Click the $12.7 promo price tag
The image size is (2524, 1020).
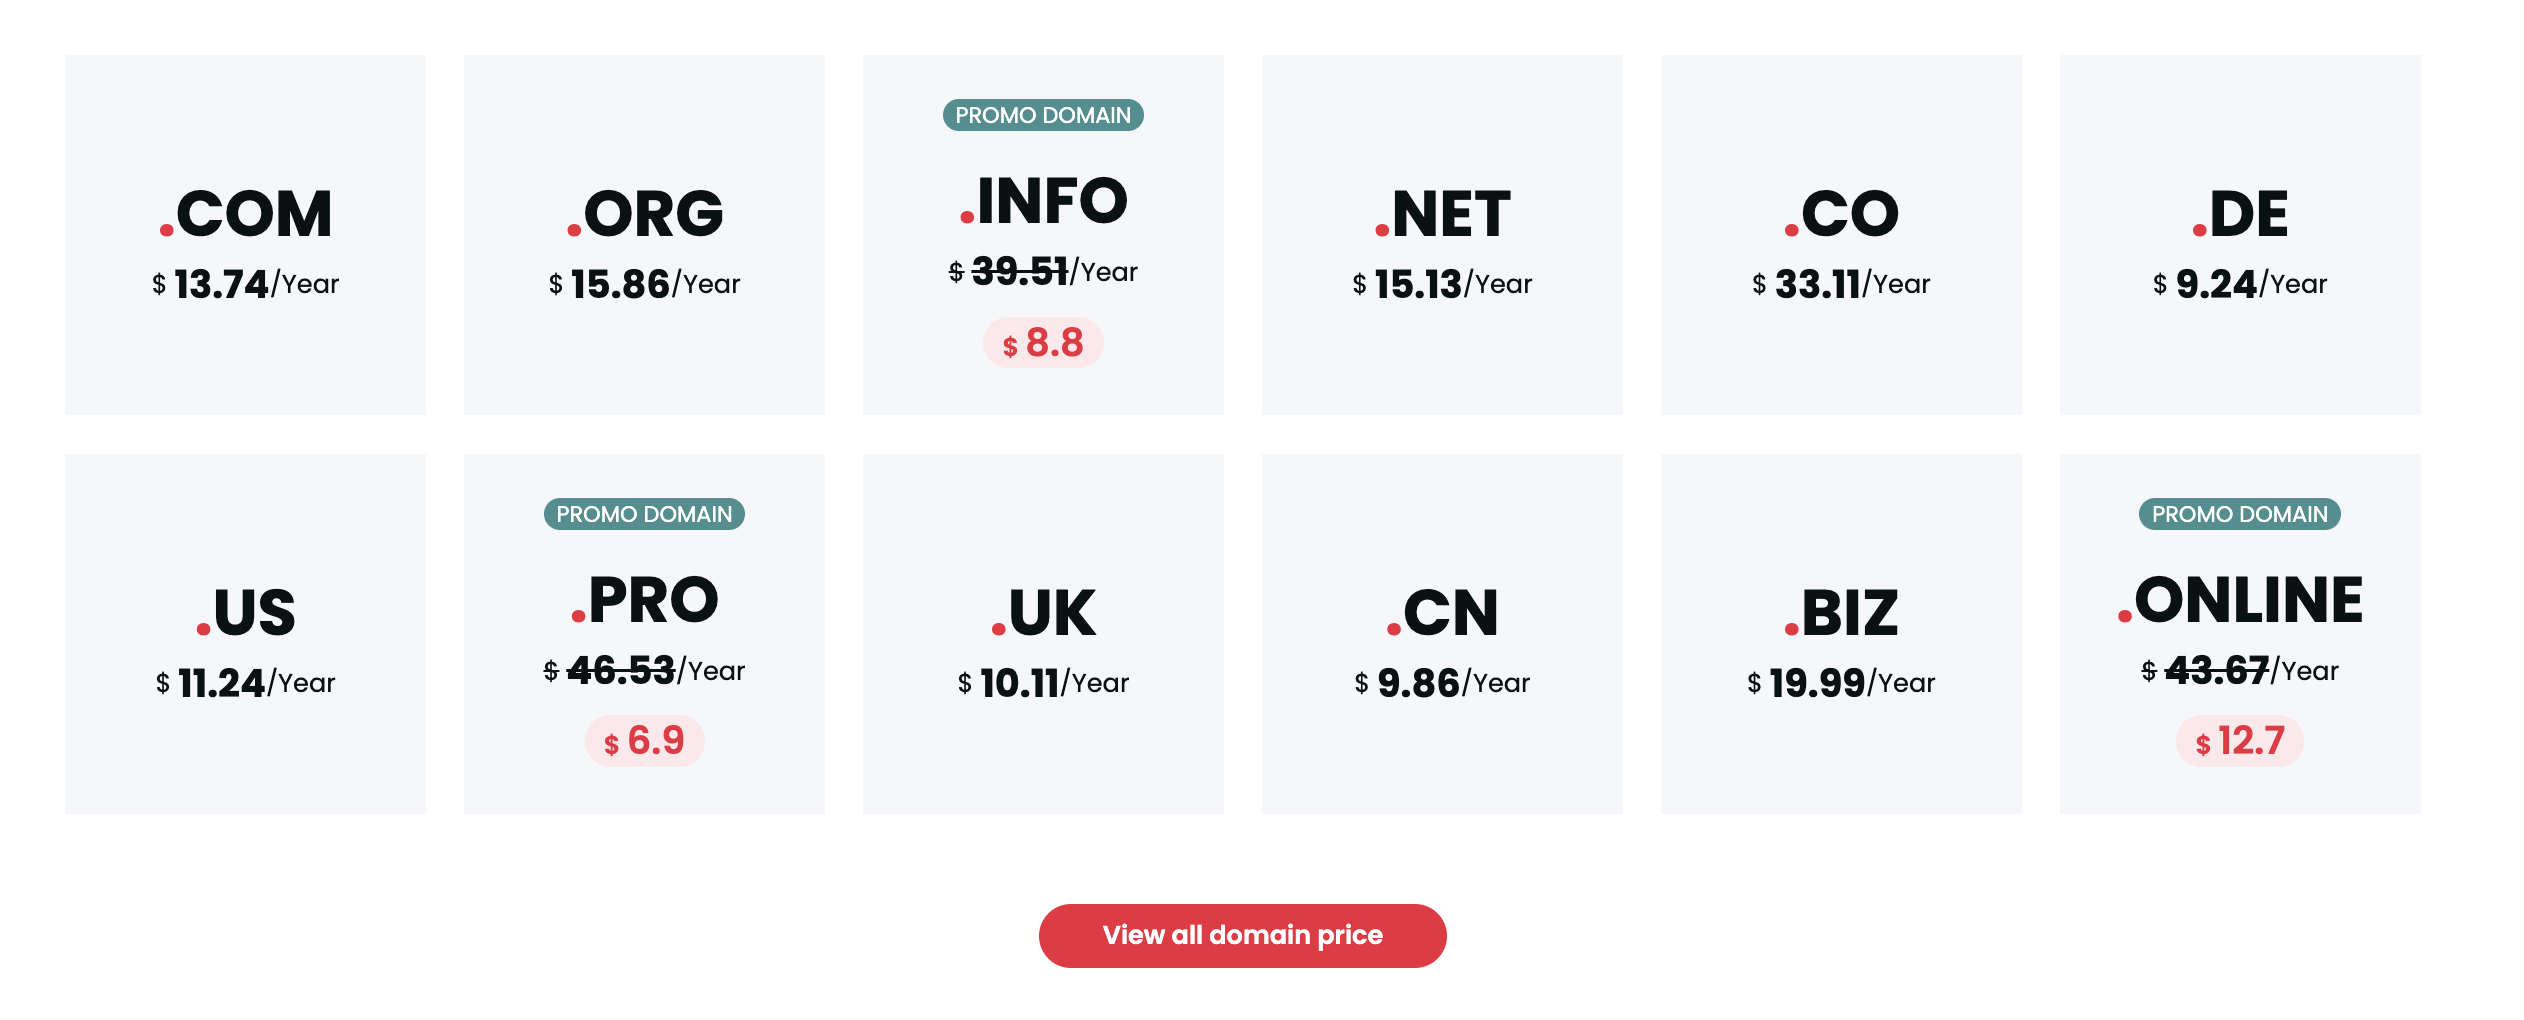(2240, 741)
